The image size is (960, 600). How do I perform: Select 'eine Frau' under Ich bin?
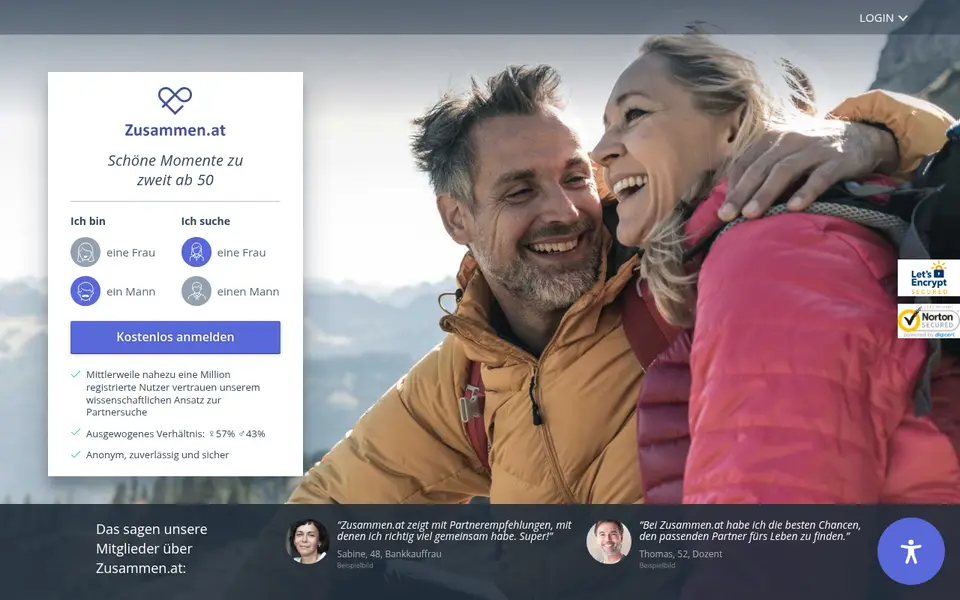[x=113, y=252]
